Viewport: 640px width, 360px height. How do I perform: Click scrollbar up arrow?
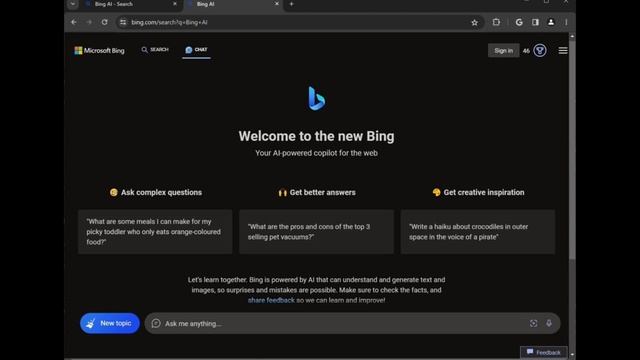pyautogui.click(x=572, y=36)
